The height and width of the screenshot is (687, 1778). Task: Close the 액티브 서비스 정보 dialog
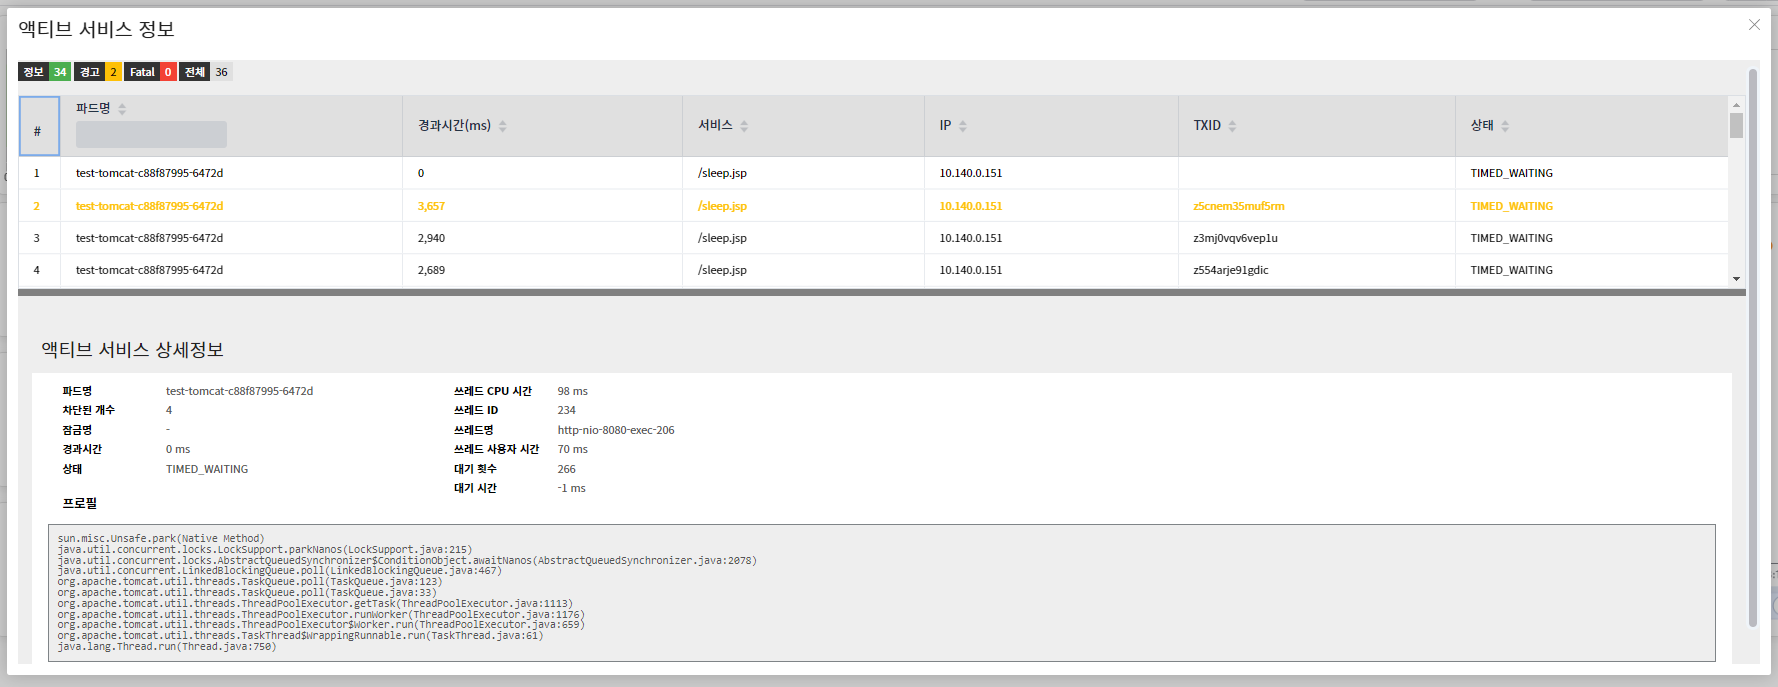(1754, 25)
